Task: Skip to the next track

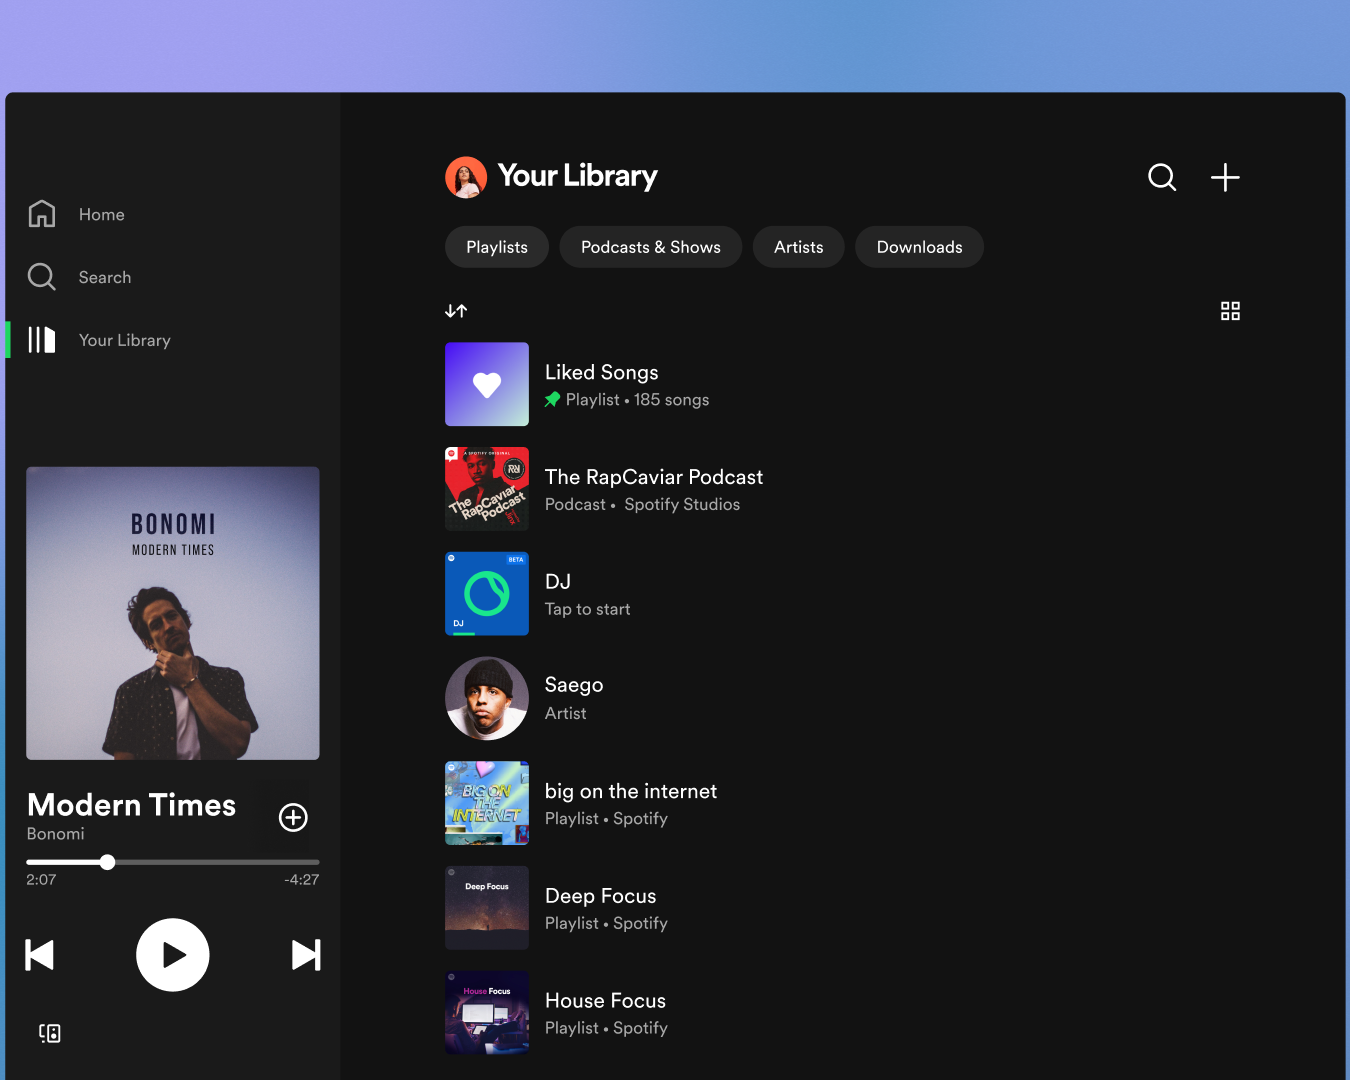Action: (305, 955)
